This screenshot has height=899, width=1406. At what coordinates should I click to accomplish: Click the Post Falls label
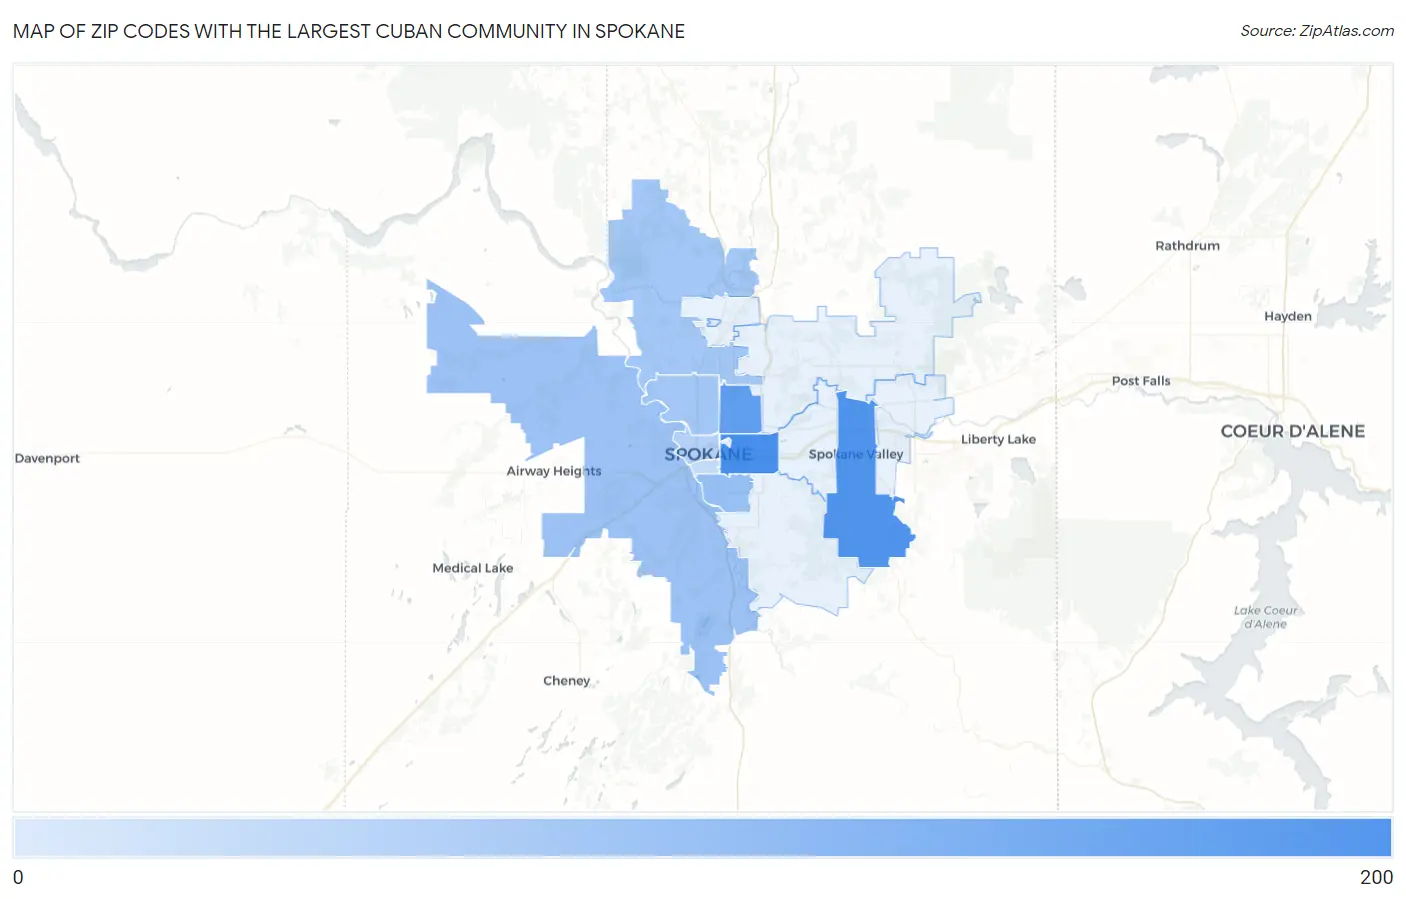1140,381
